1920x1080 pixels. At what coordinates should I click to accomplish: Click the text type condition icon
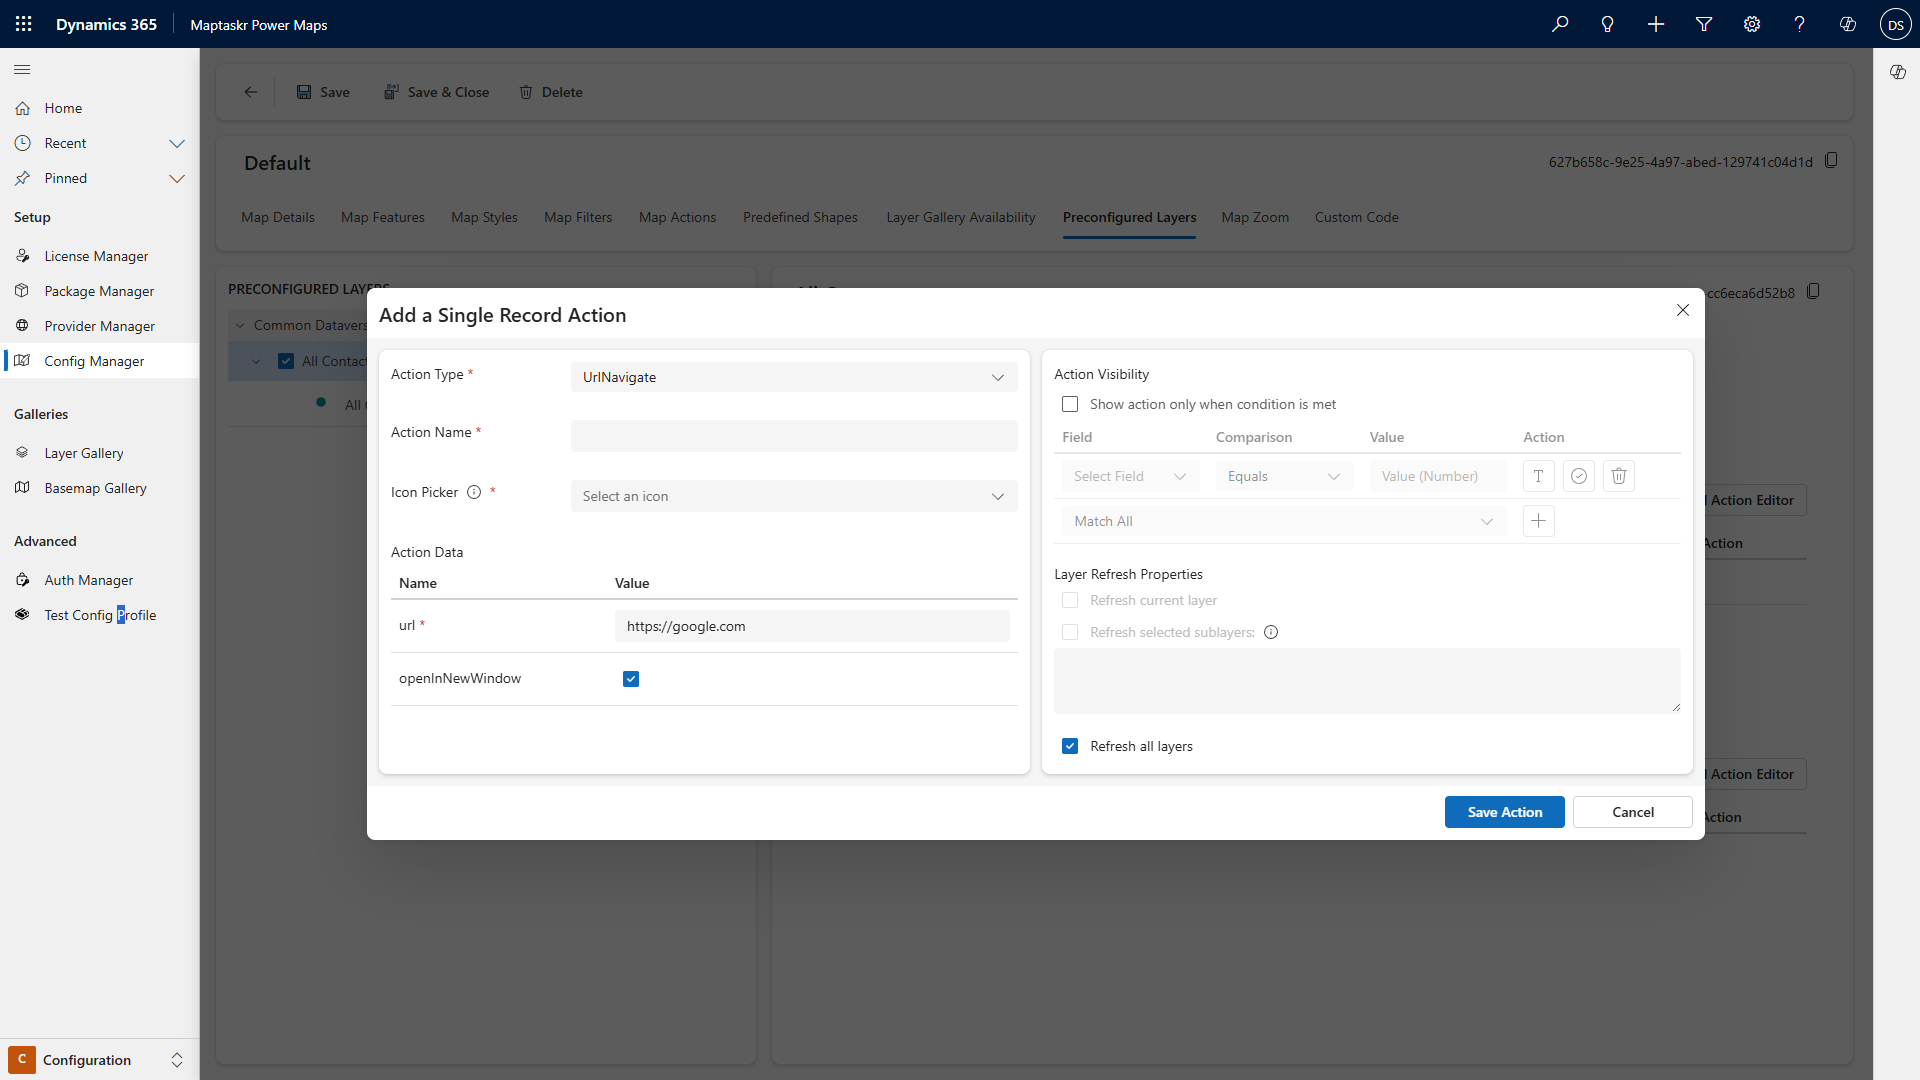1538,476
